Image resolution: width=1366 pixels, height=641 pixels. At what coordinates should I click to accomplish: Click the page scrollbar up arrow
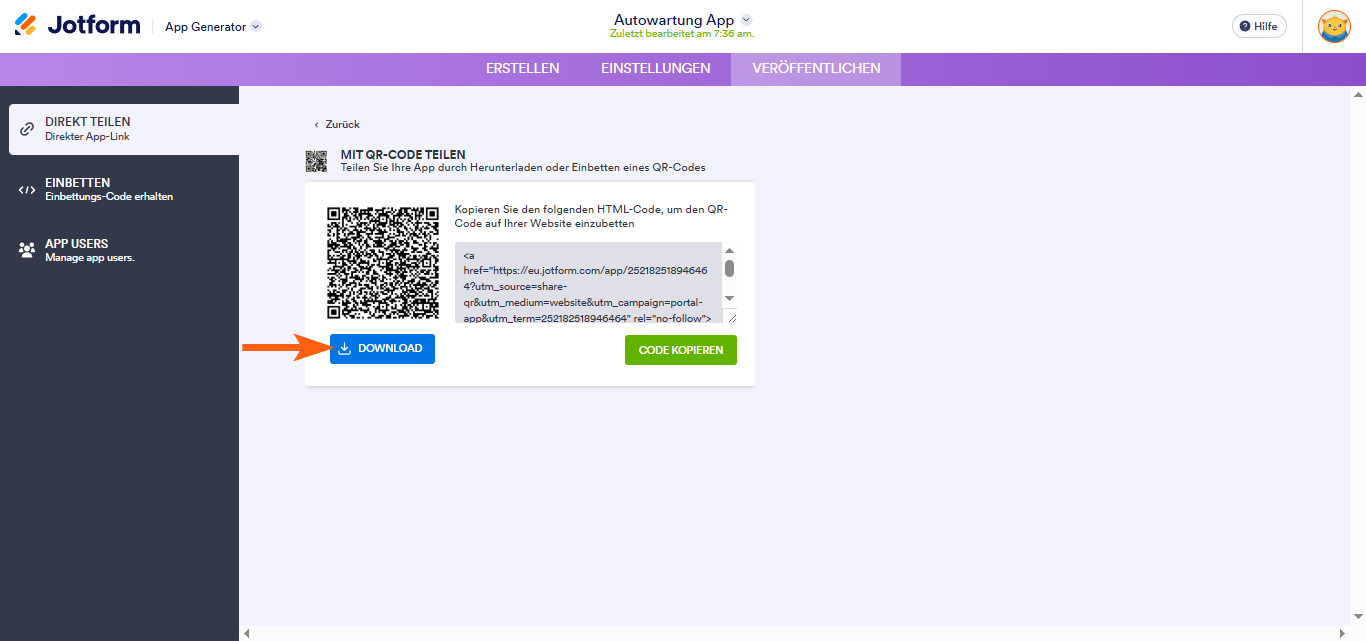1358,95
